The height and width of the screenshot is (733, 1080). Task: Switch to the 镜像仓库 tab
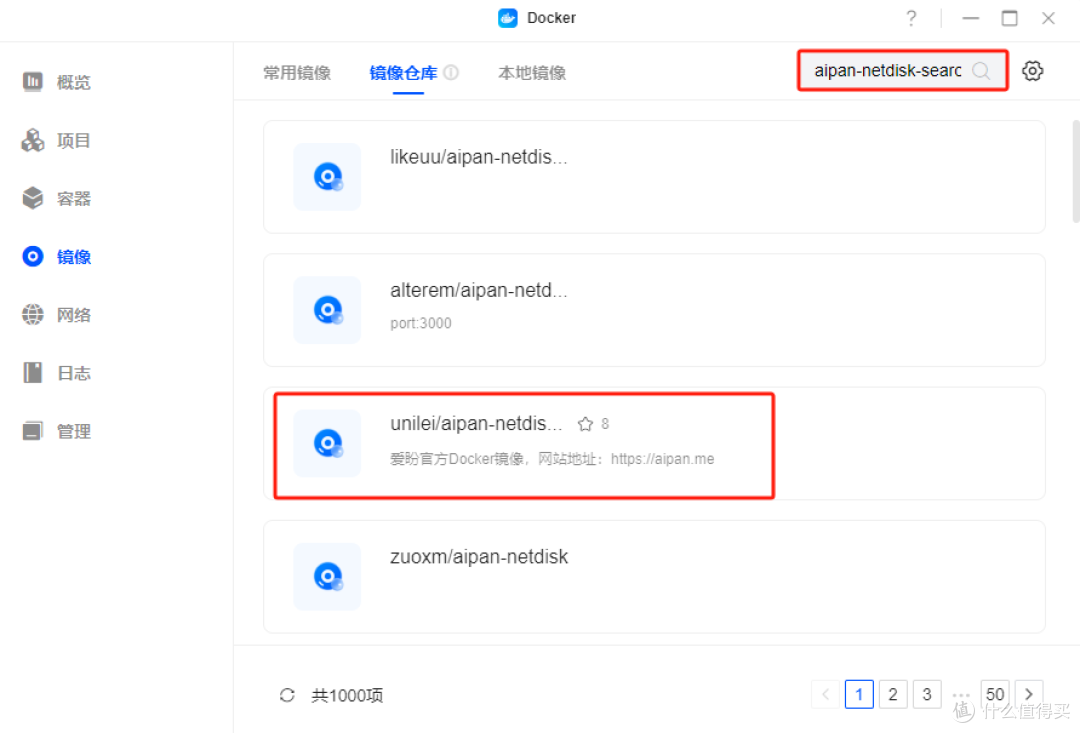[x=404, y=72]
